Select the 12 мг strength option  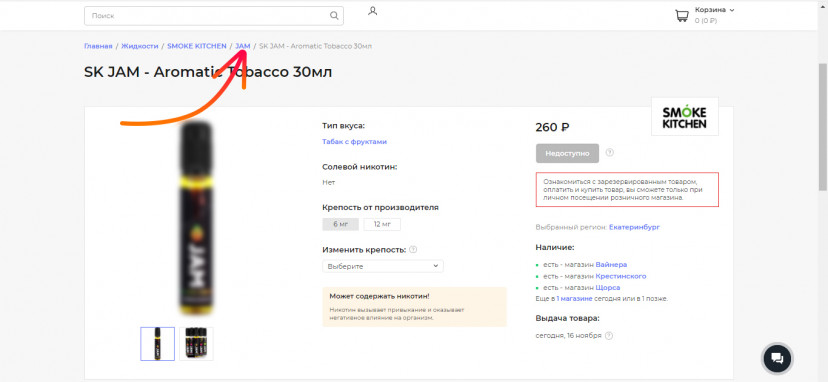(x=382, y=225)
